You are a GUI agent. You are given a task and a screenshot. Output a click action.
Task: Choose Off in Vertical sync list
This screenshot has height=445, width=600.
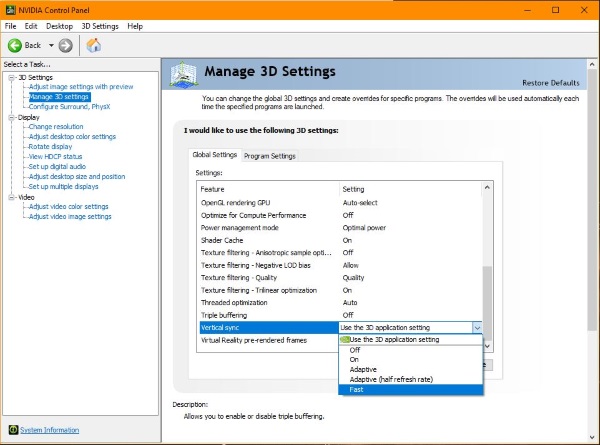click(411, 350)
